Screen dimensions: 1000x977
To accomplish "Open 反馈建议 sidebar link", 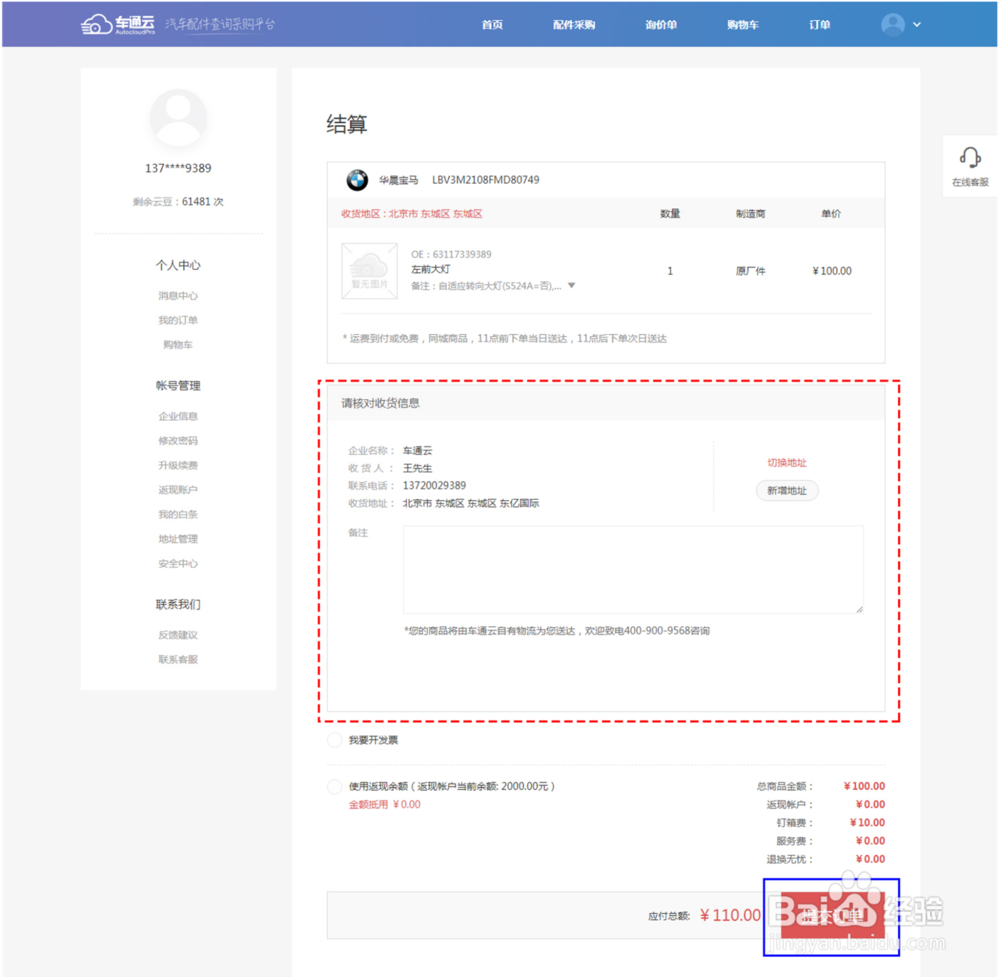I will 178,635.
